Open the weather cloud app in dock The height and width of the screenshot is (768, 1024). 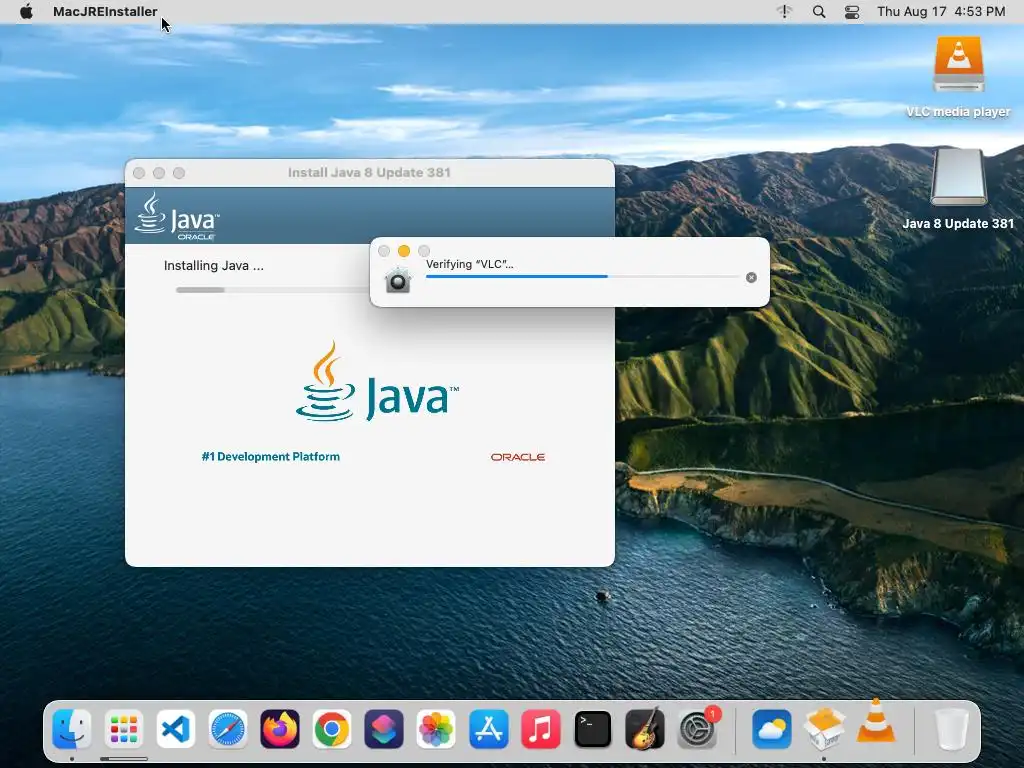[x=771, y=729]
